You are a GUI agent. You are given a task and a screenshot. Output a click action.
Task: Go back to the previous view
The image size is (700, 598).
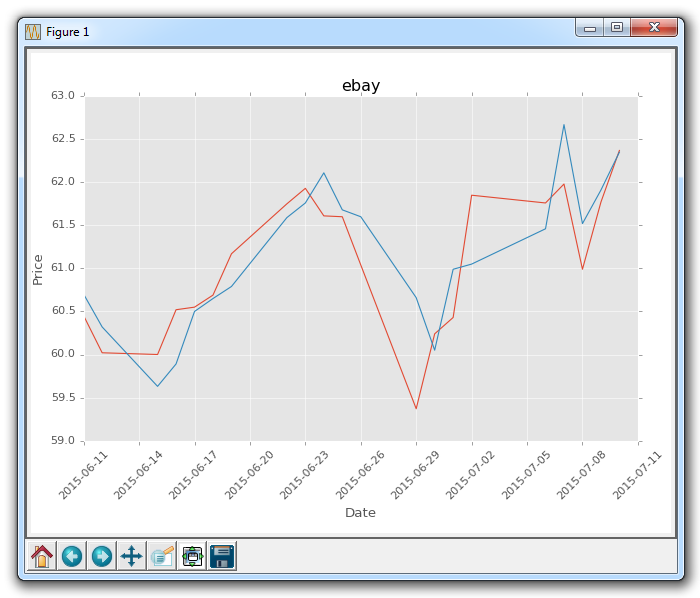(72, 556)
